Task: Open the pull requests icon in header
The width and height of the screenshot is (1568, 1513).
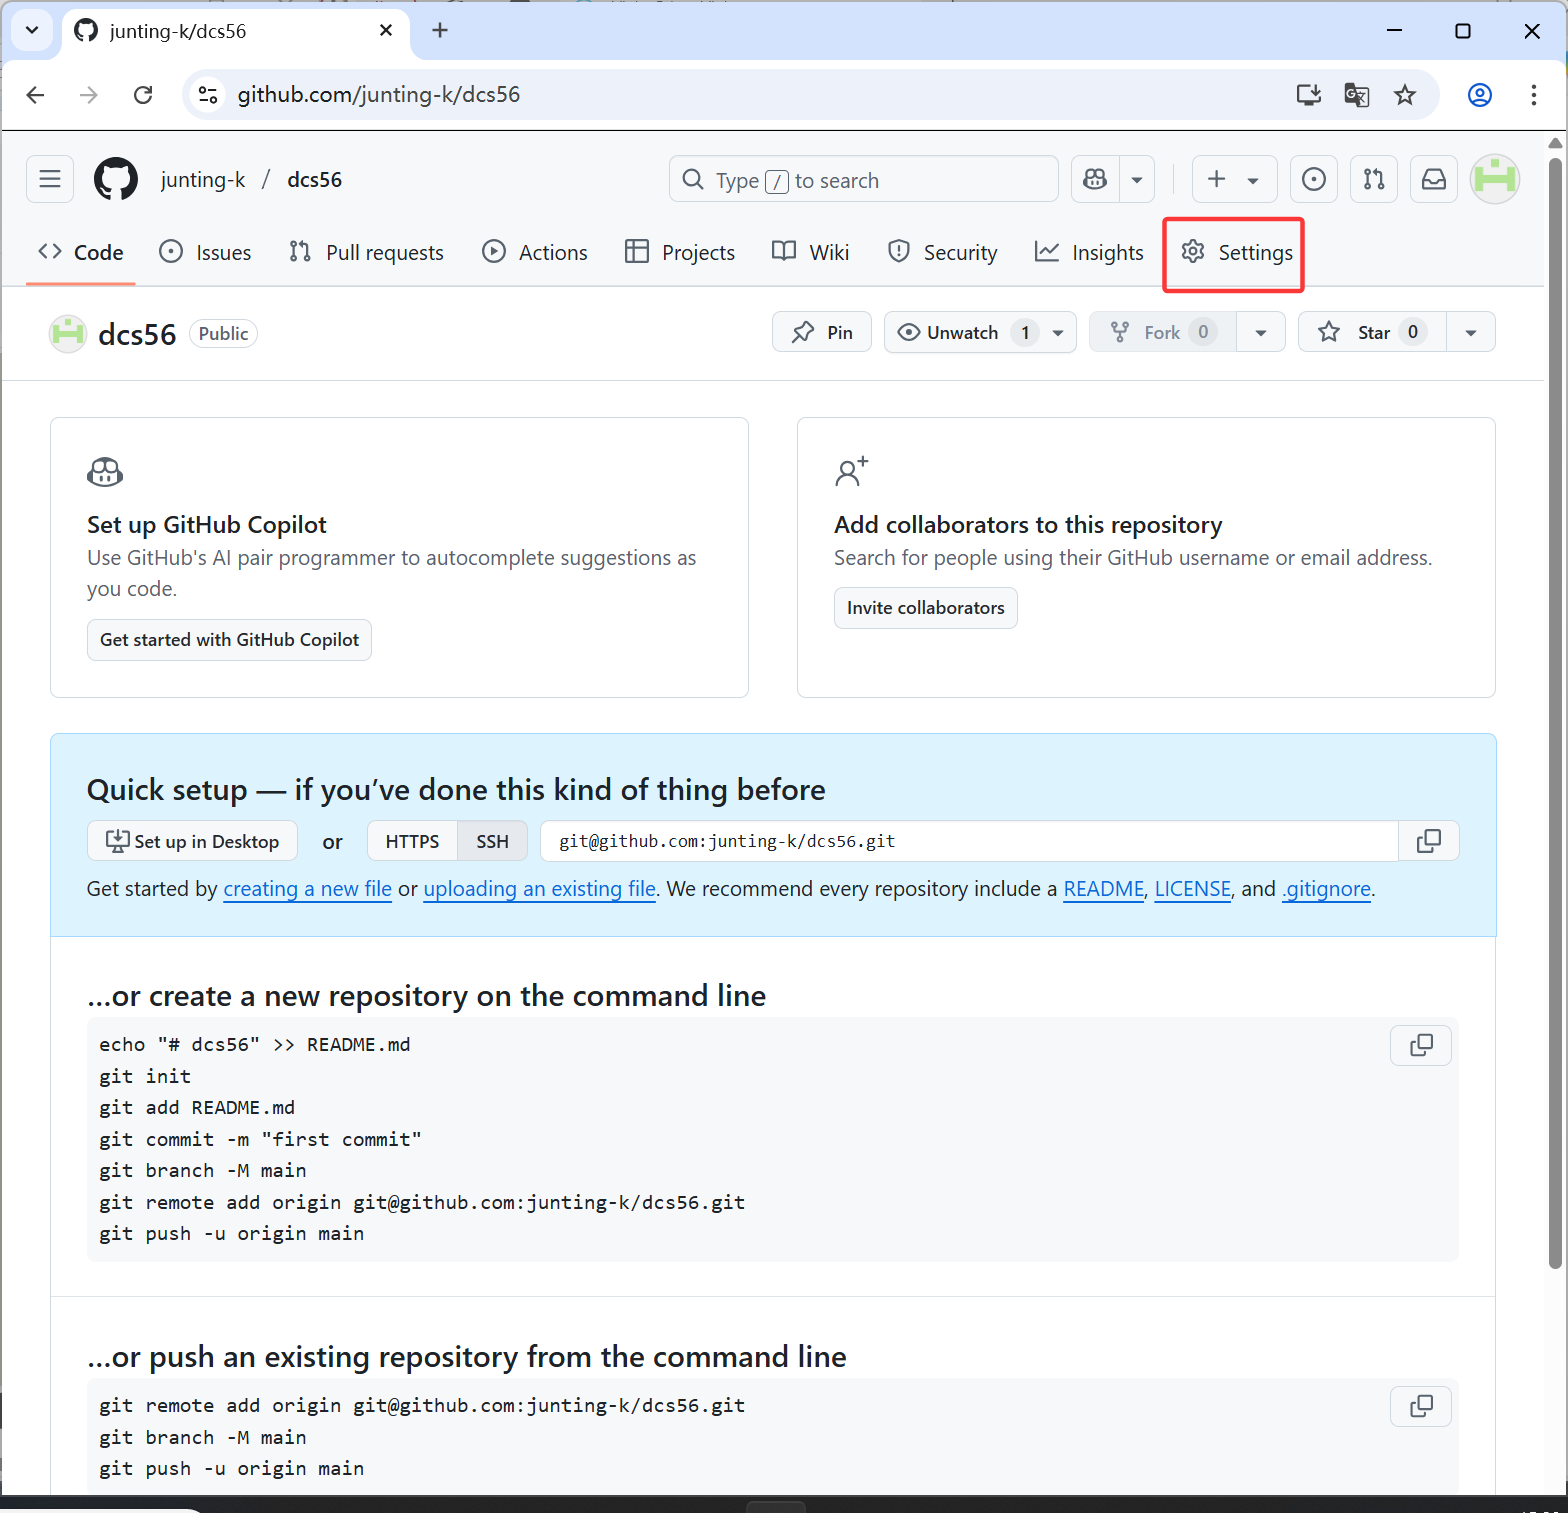Action: pyautogui.click(x=1374, y=180)
